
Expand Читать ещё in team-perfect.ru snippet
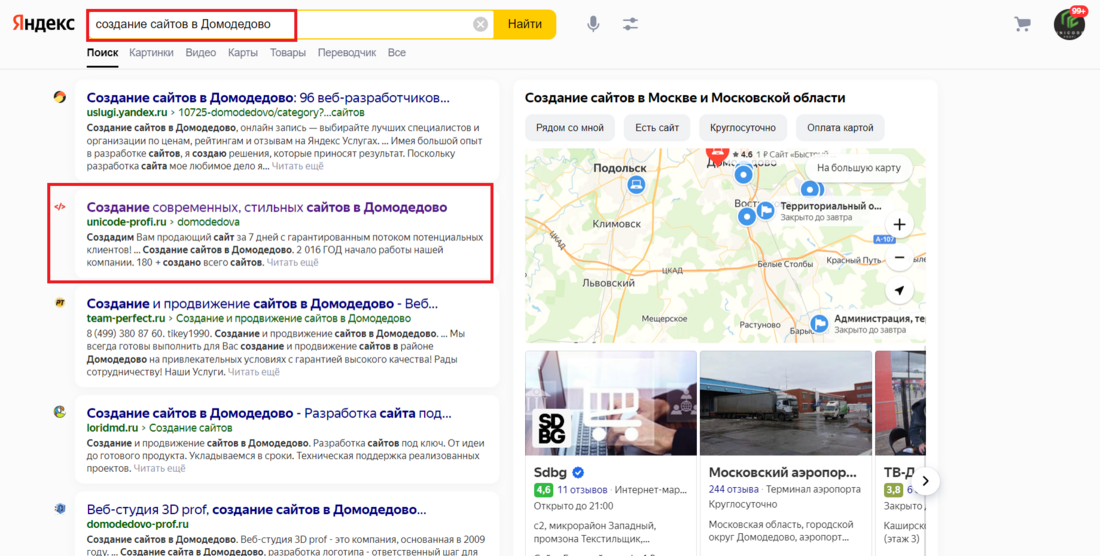(254, 372)
